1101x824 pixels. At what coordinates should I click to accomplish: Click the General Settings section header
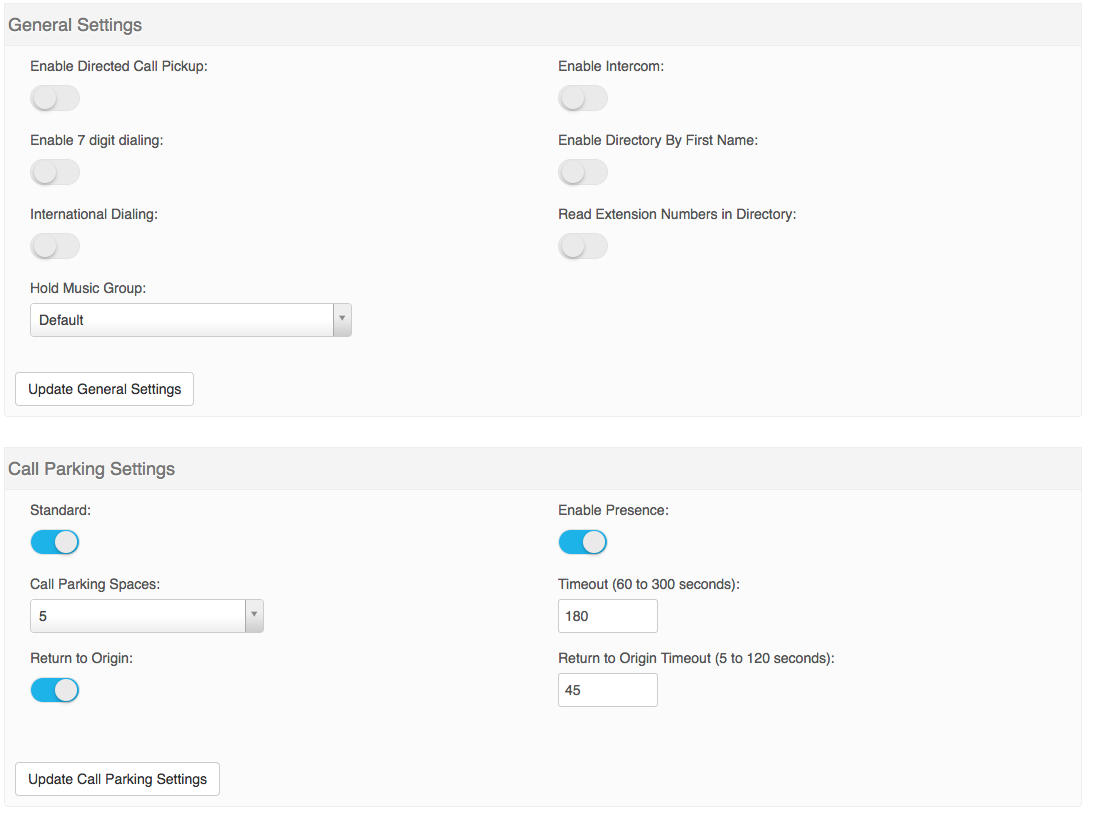click(75, 24)
